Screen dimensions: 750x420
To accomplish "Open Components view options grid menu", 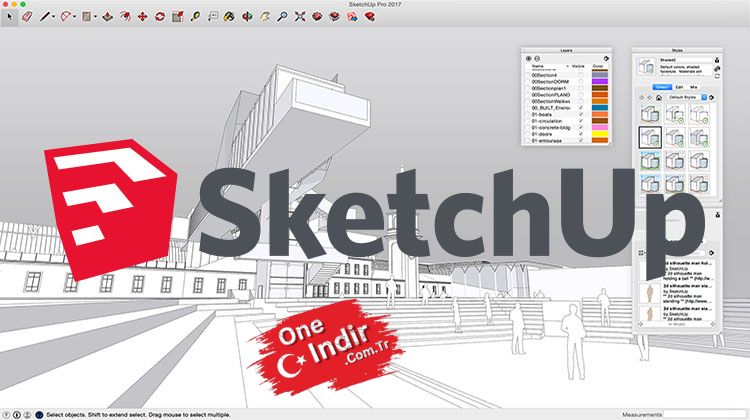I will click(642, 253).
